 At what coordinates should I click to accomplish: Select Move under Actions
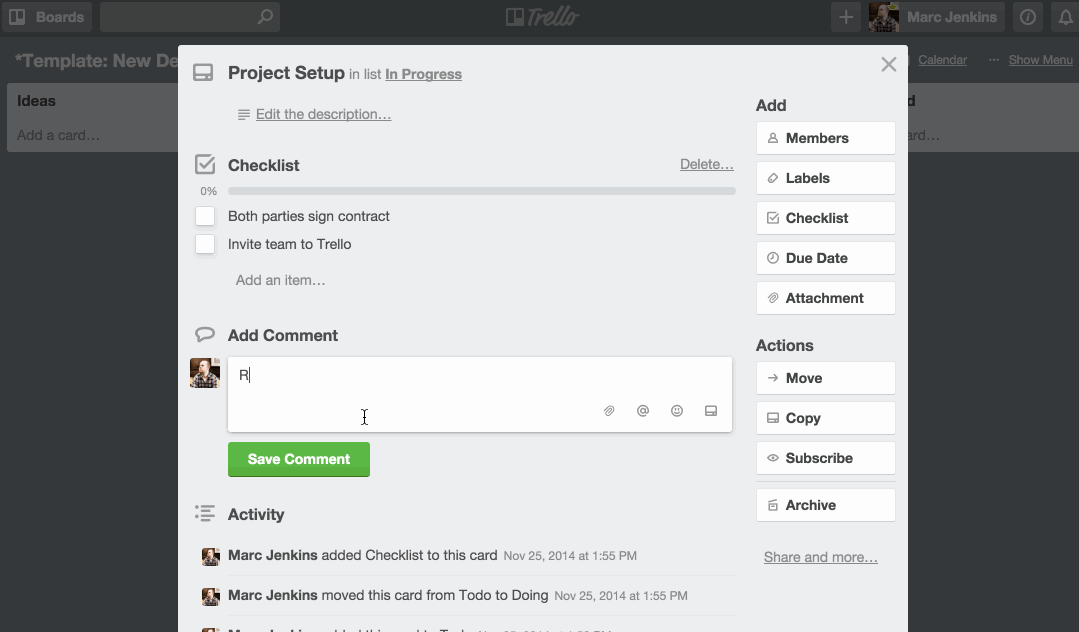tap(825, 378)
